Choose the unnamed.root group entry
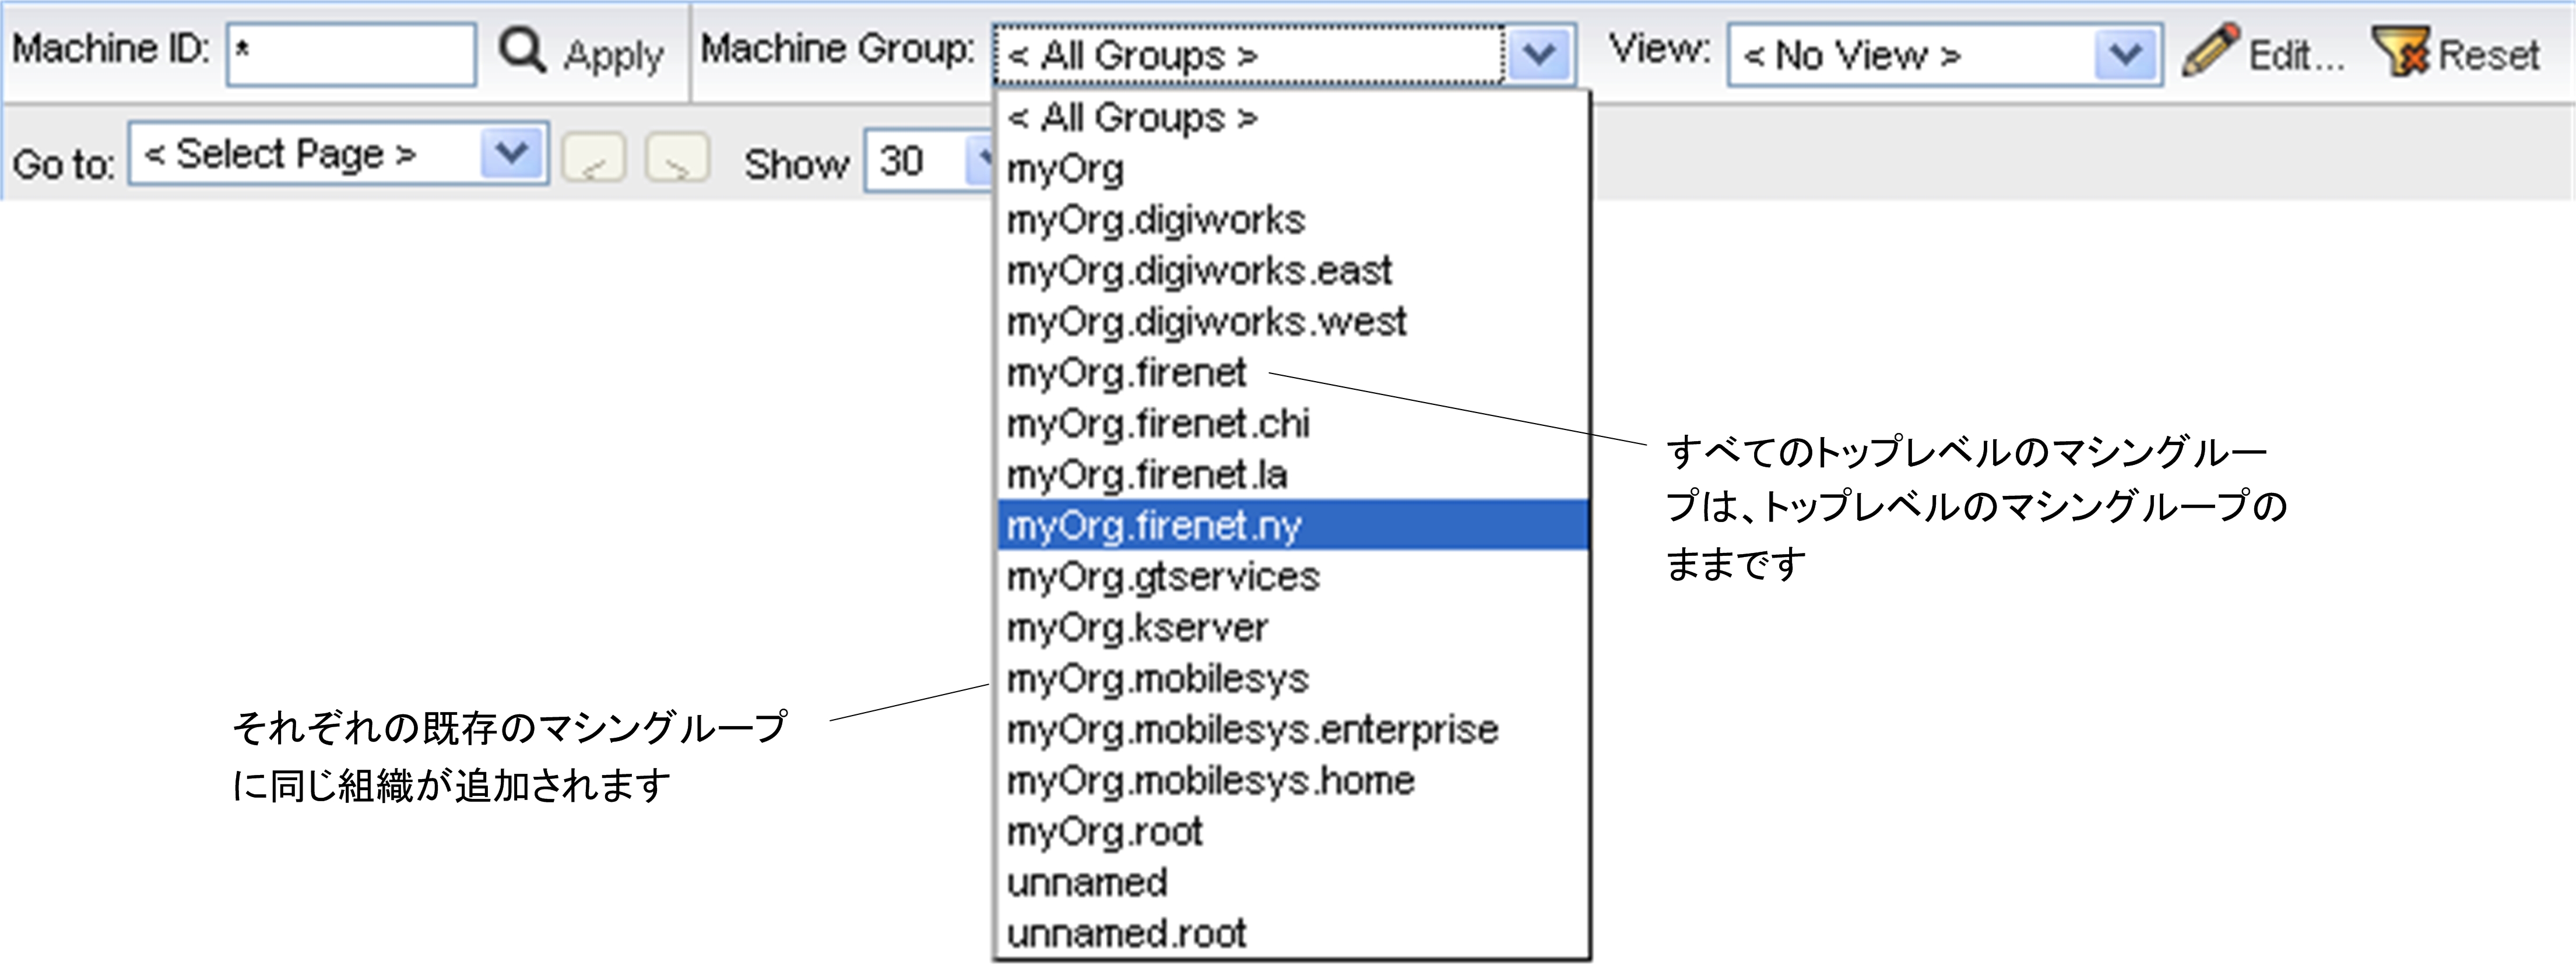The height and width of the screenshot is (969, 2576). [x=1292, y=934]
